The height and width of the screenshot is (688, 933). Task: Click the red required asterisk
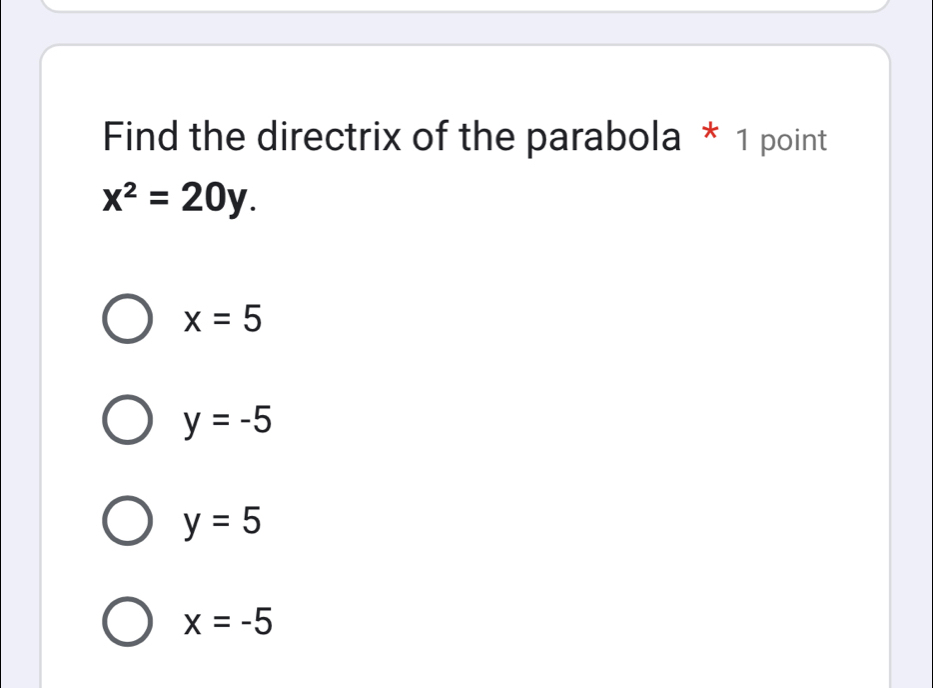tap(709, 136)
